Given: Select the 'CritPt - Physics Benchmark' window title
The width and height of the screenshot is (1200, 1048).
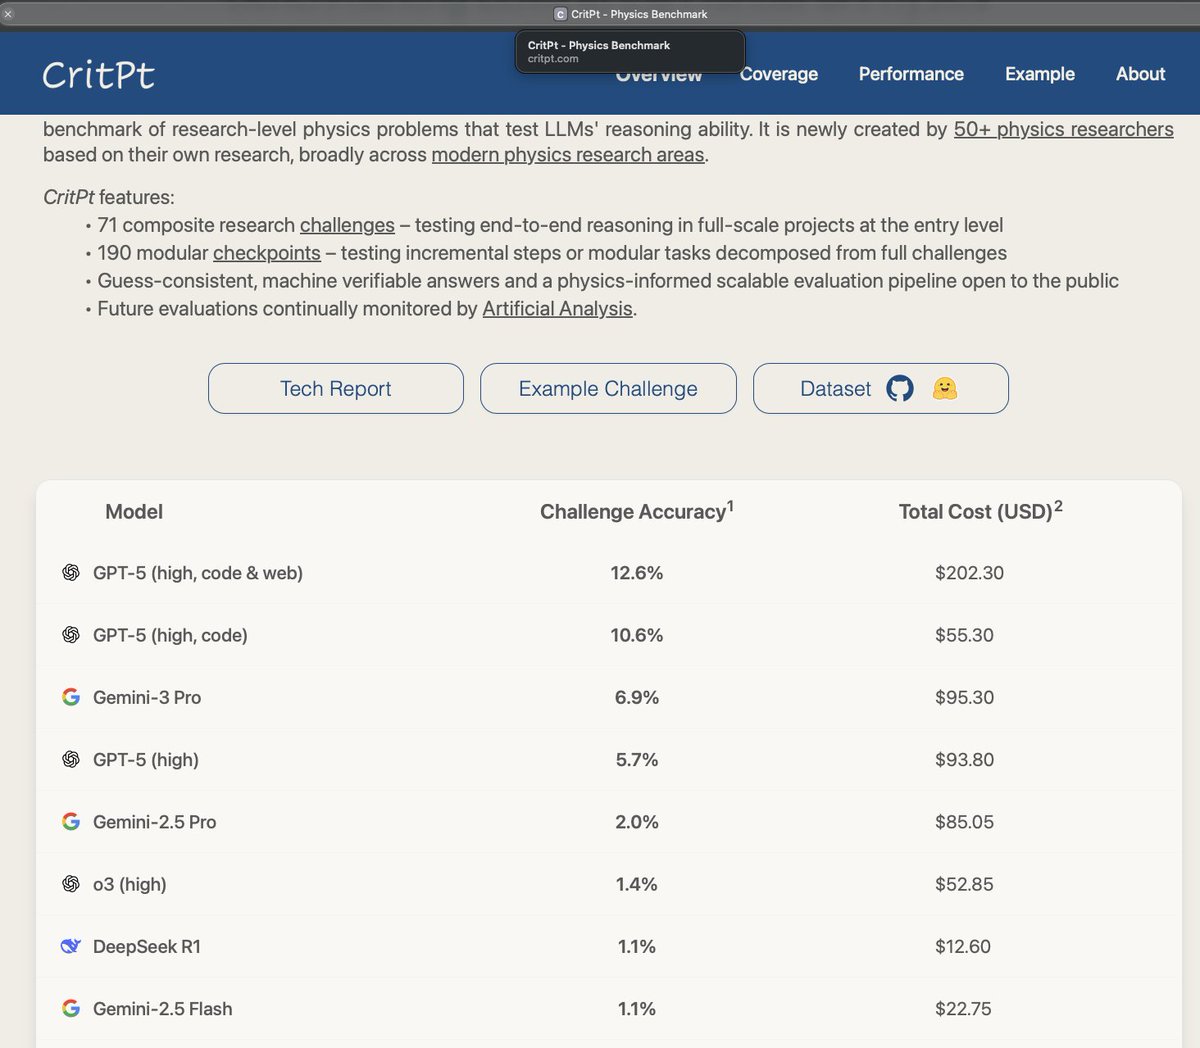Looking at the screenshot, I should point(639,14).
